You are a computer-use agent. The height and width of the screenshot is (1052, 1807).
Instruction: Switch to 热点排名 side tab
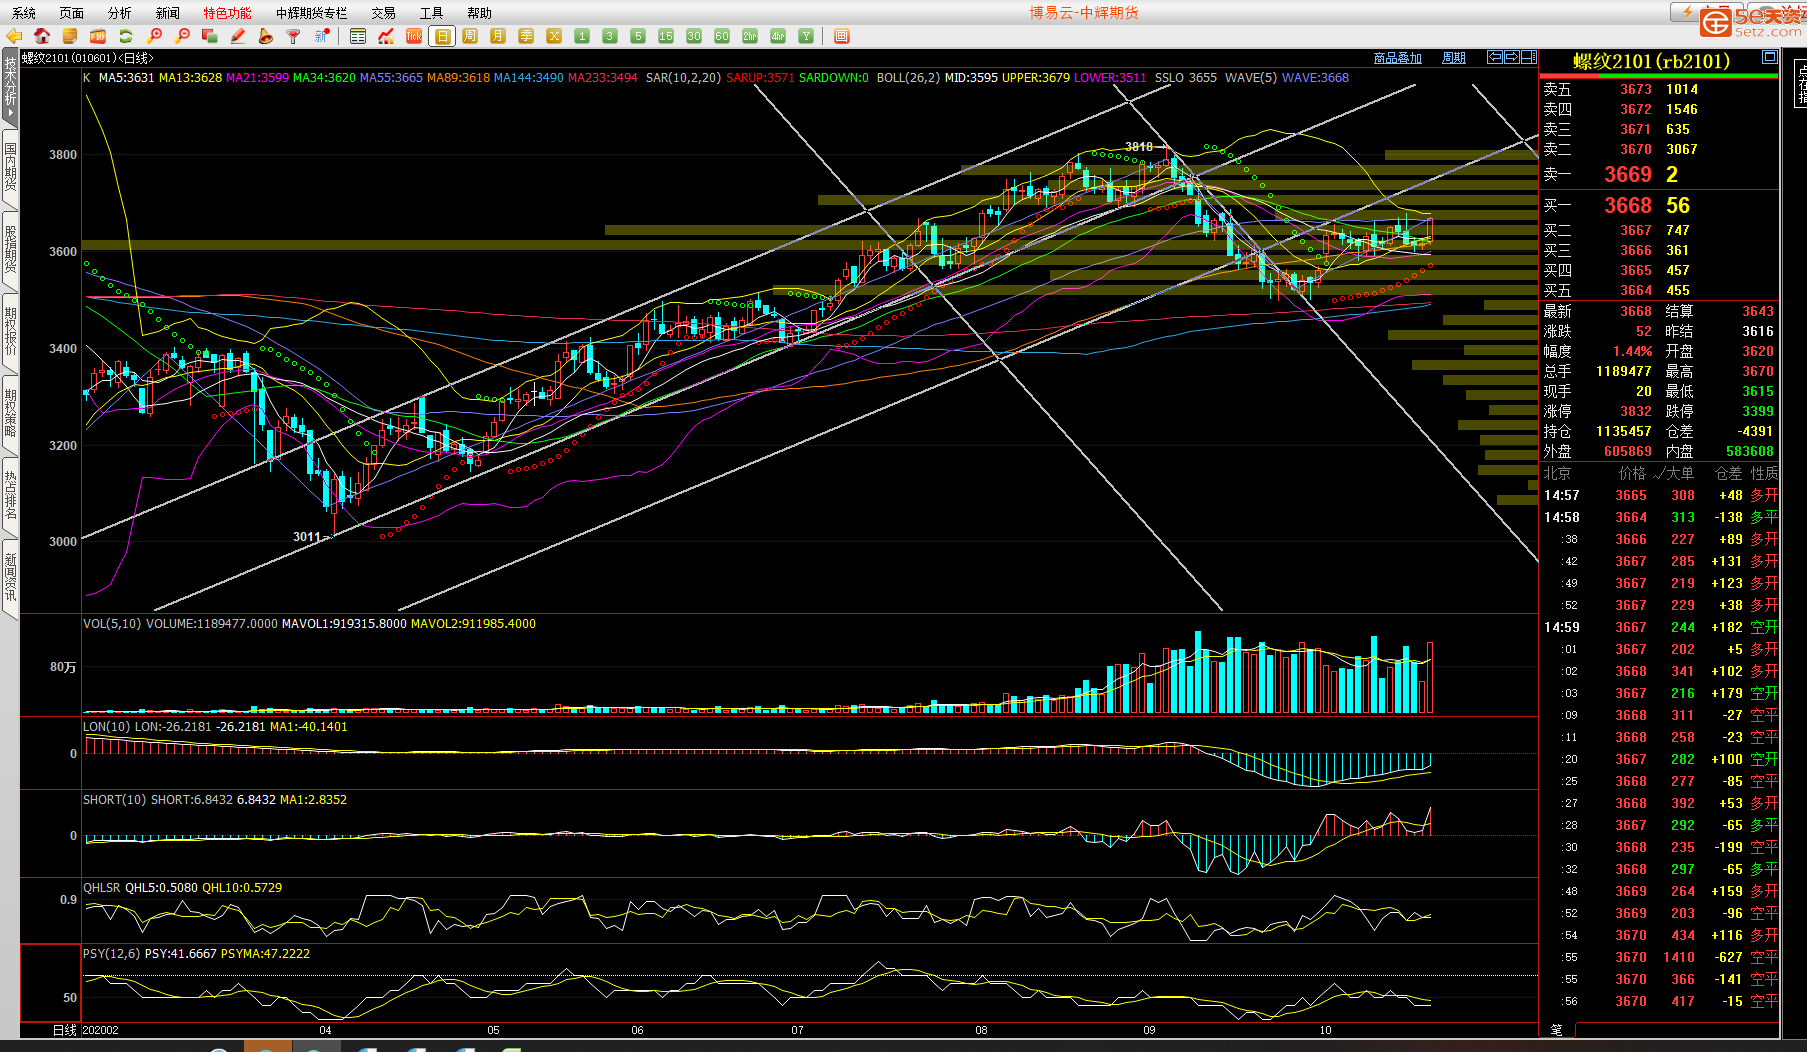tap(10, 496)
